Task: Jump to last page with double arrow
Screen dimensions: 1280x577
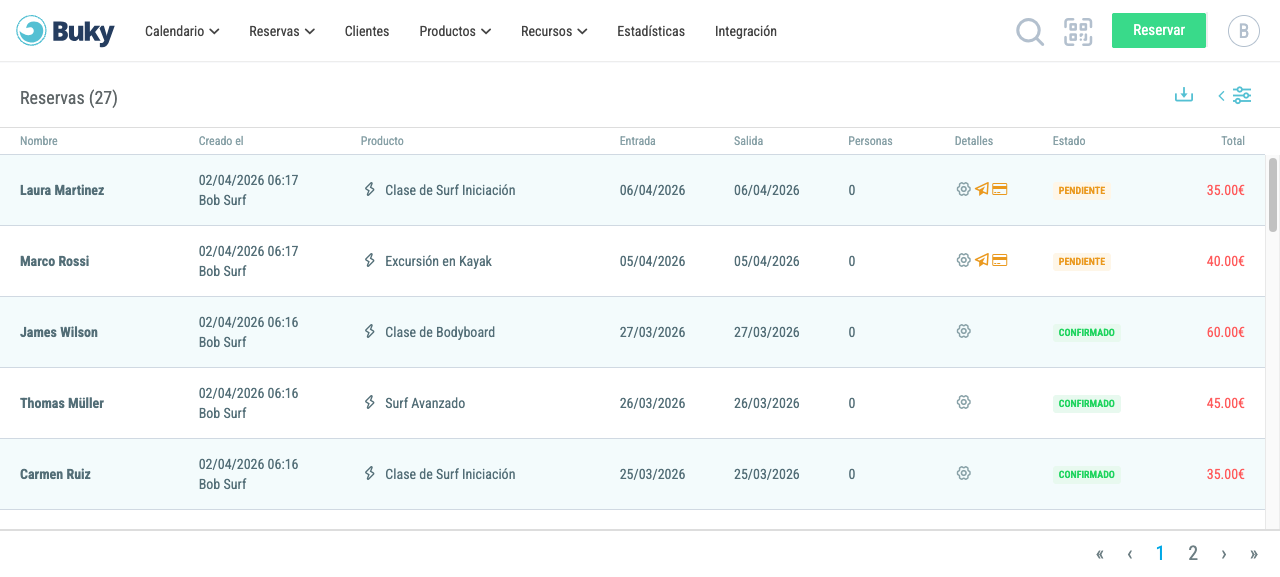Action: (1254, 554)
